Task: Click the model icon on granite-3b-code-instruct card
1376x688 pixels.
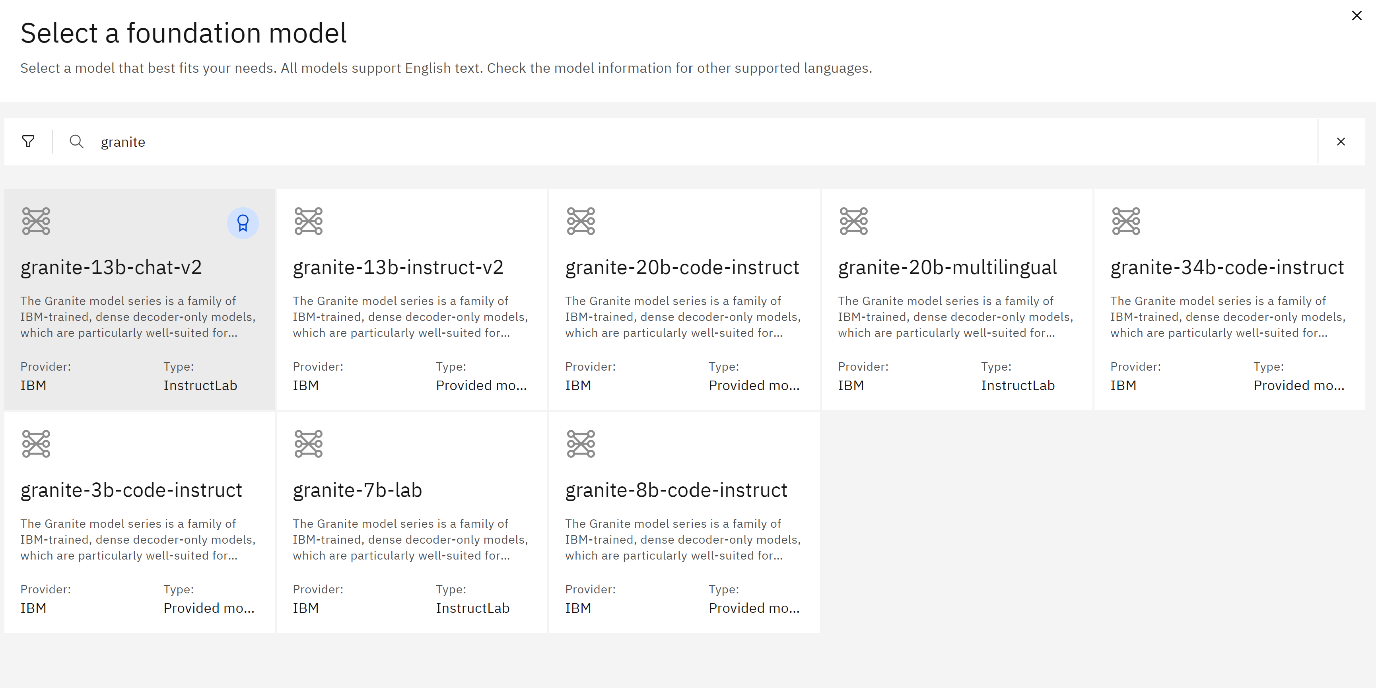Action: 36,444
